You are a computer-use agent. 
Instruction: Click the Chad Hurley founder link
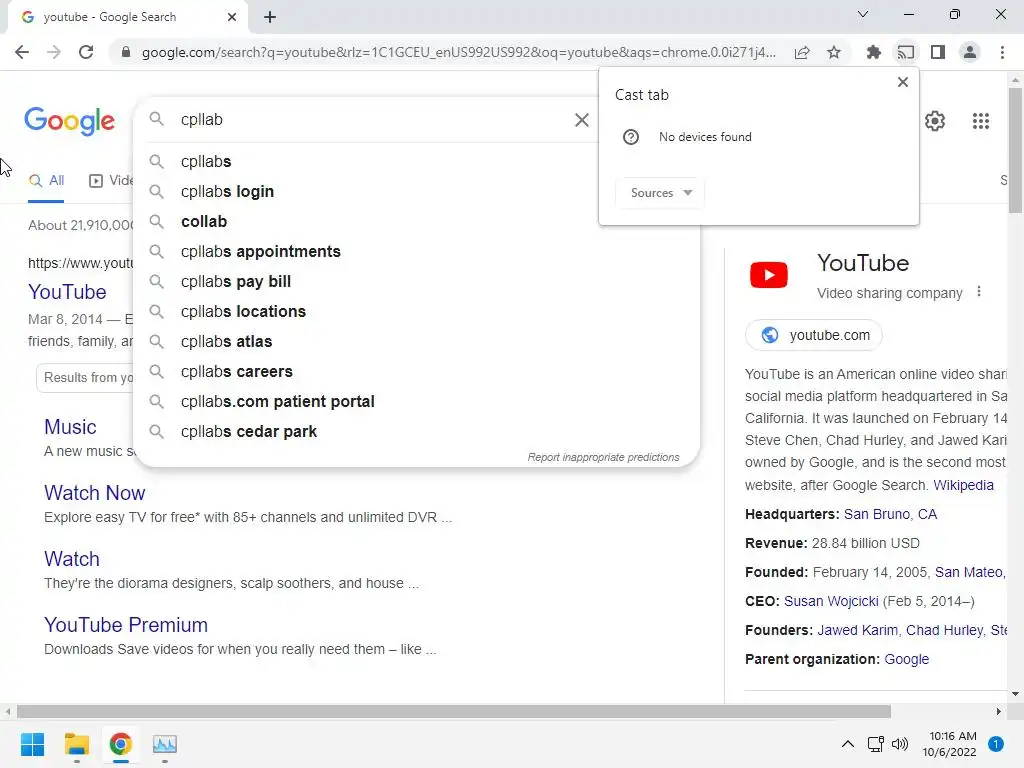pyautogui.click(x=944, y=630)
